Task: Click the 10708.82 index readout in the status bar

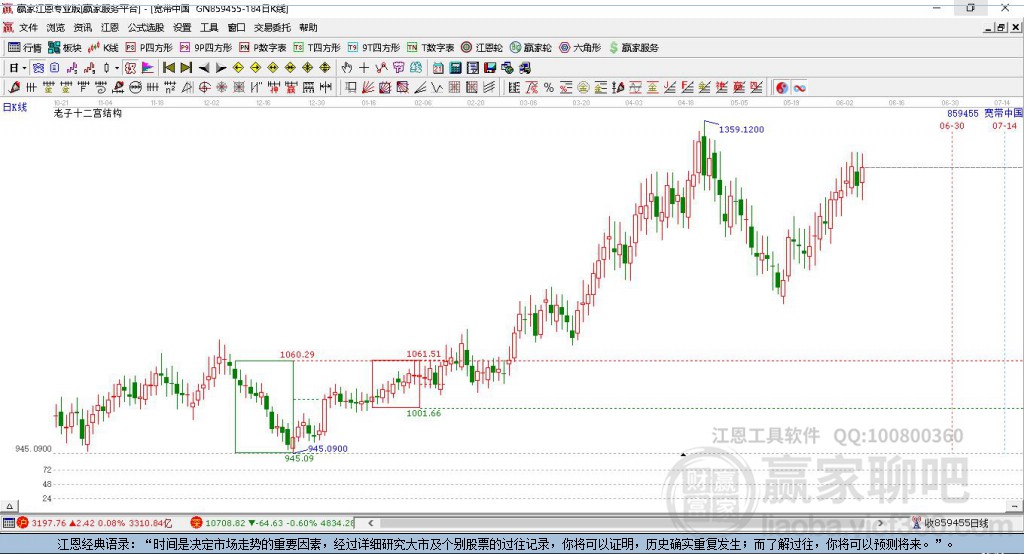Action: coord(226,523)
